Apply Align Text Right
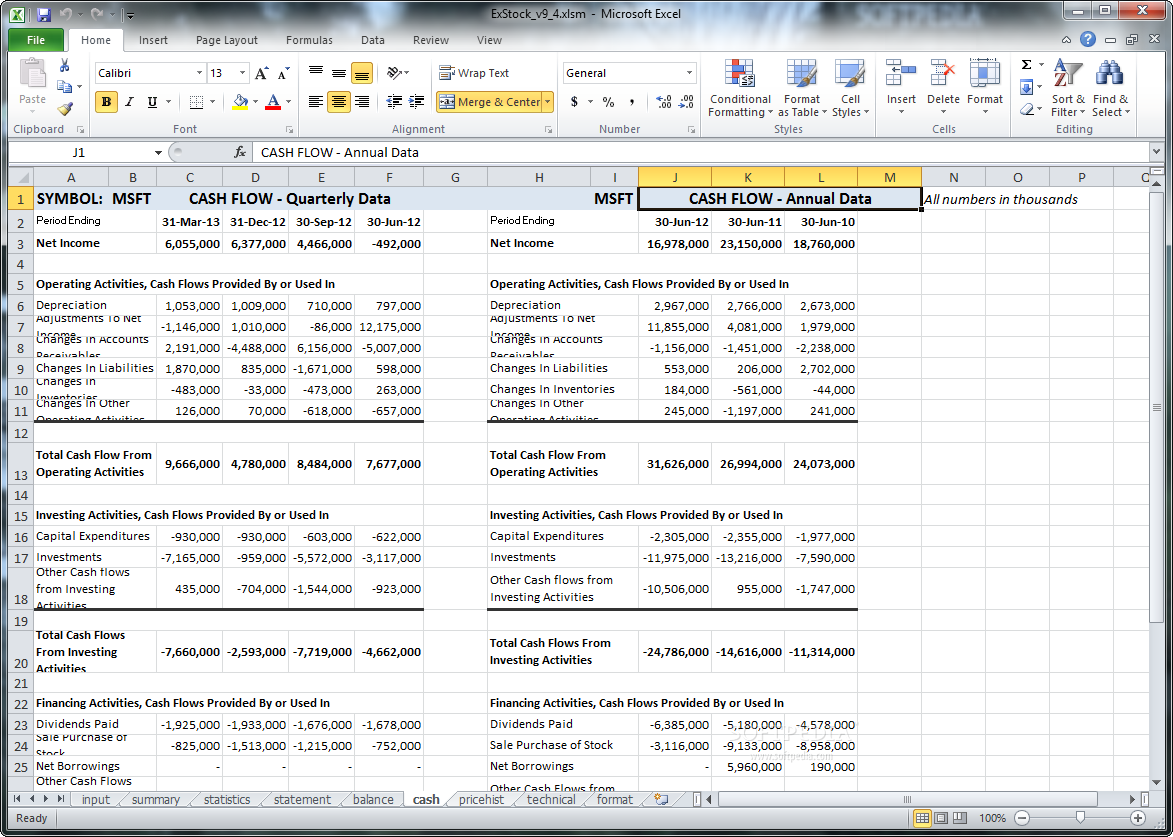The height and width of the screenshot is (837, 1173). [x=362, y=102]
